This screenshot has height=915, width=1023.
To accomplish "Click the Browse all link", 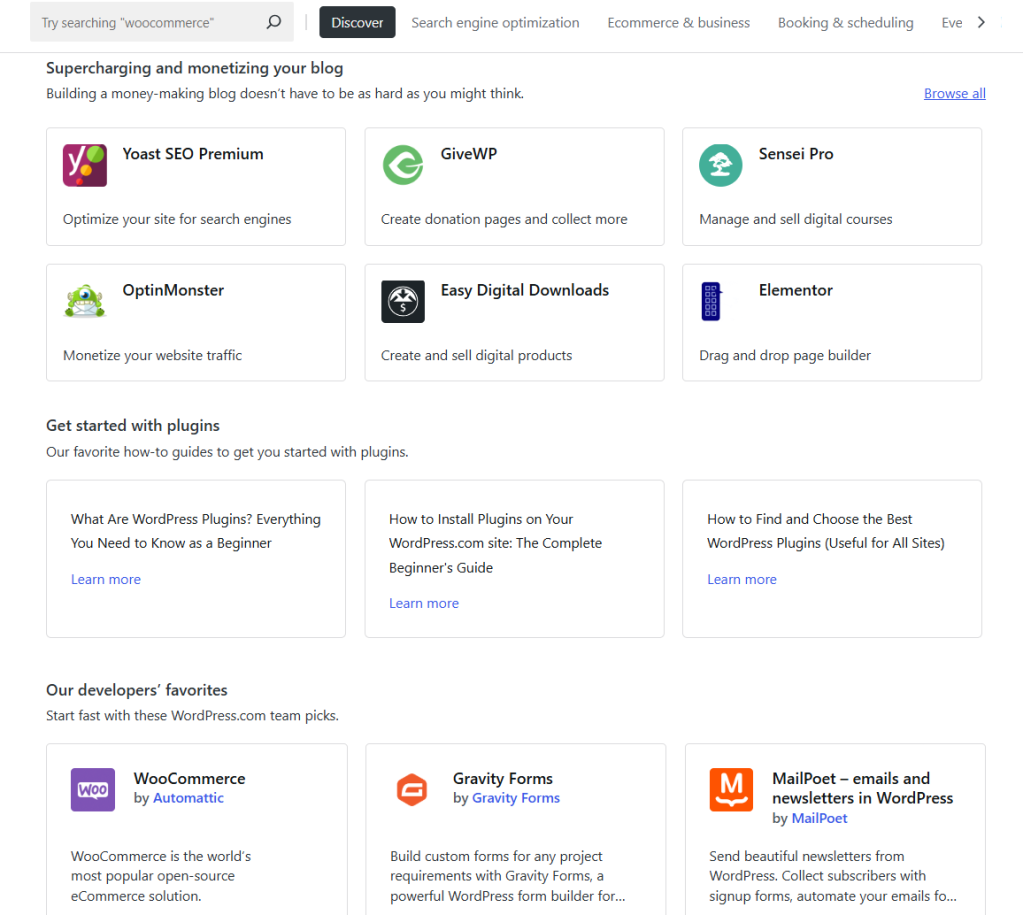I will pos(954,93).
